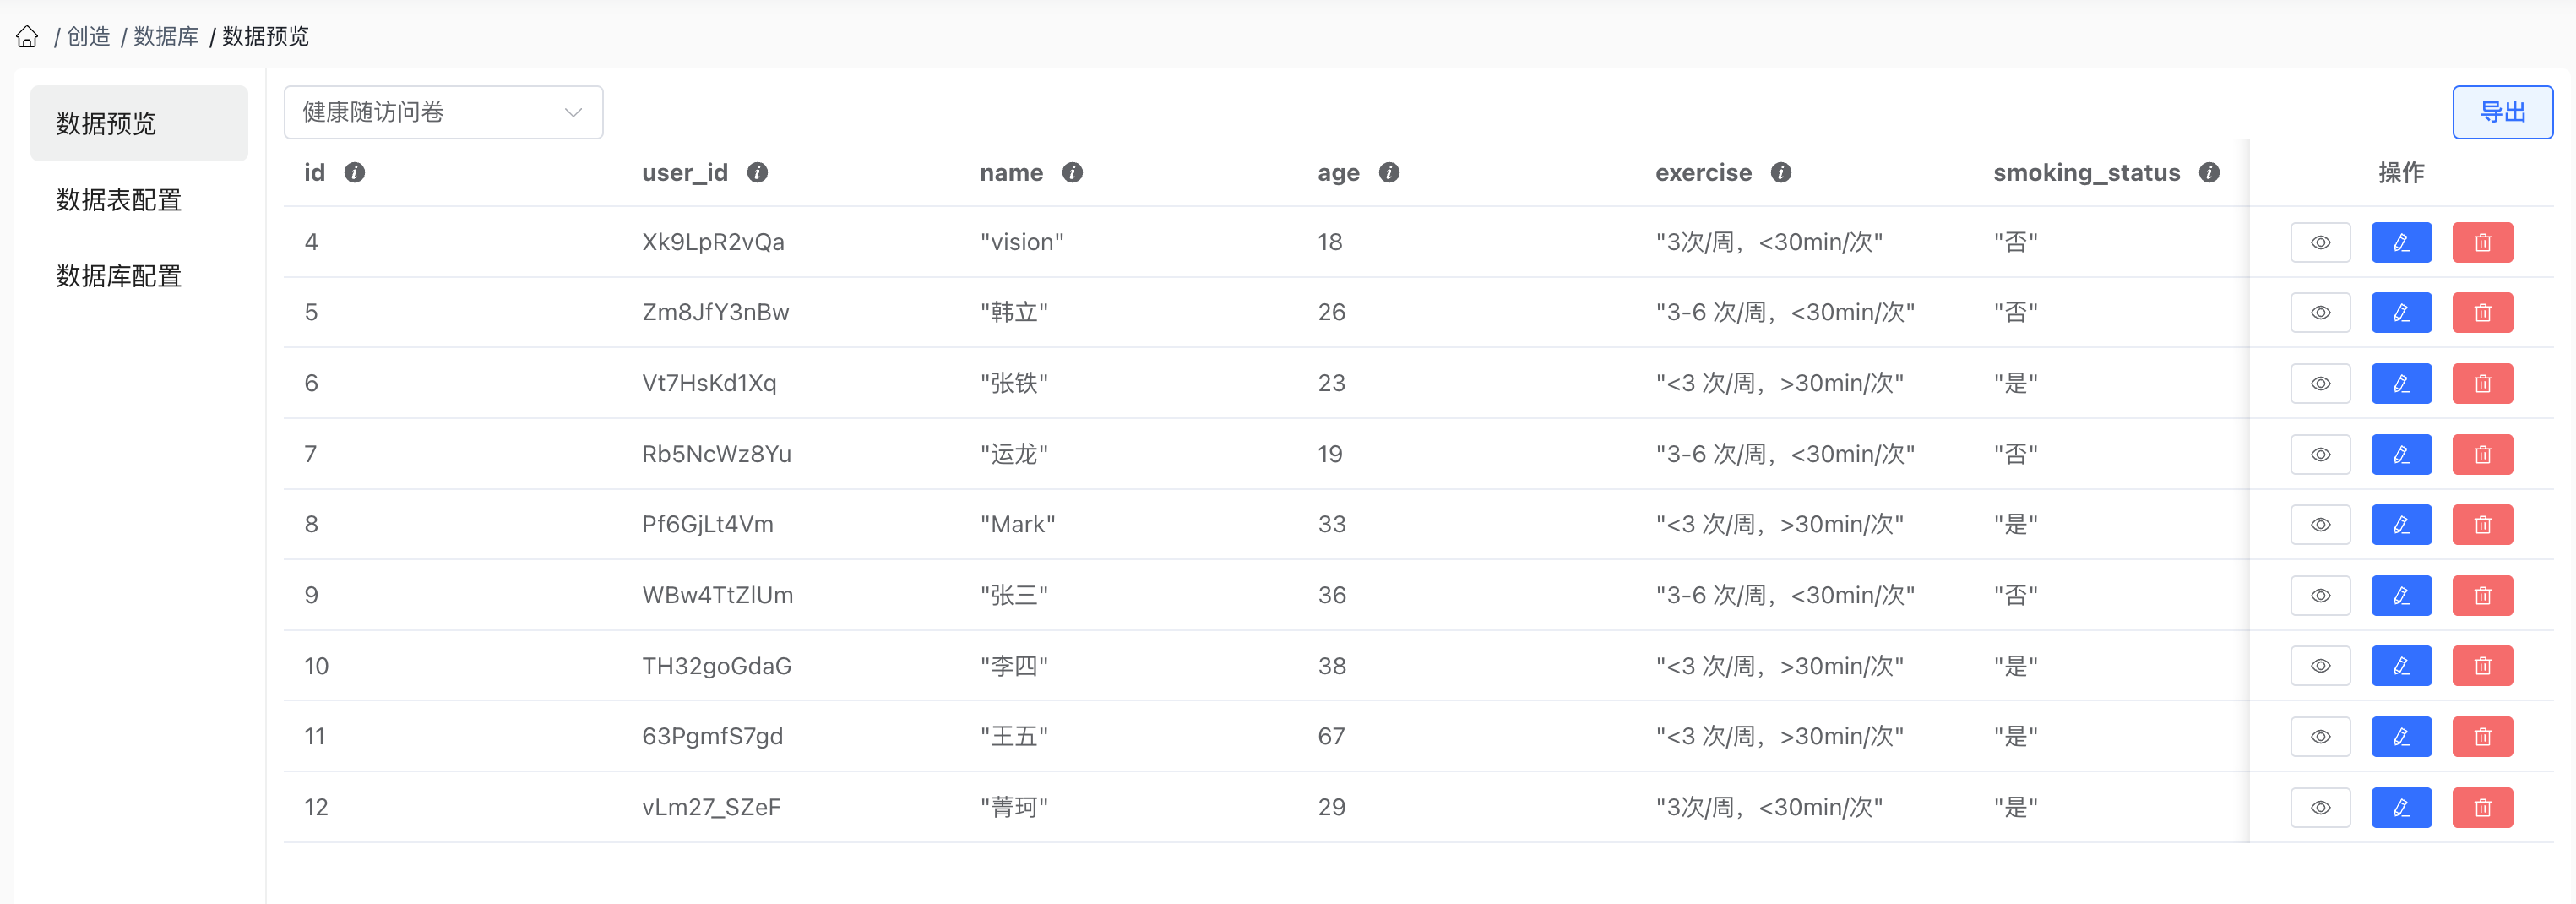Open the 数据库 breadcrumb link
The image size is (2576, 904).
click(x=166, y=37)
